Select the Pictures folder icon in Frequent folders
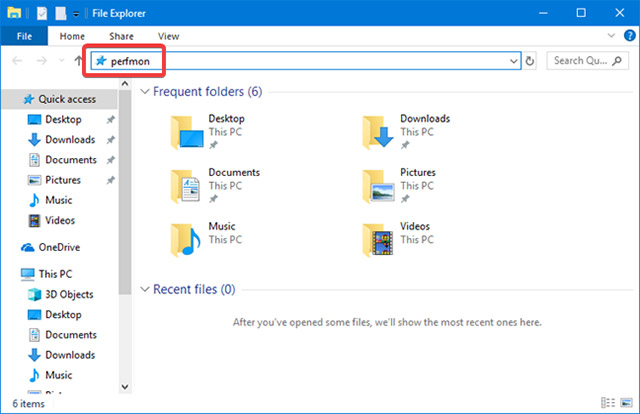The image size is (640, 414). click(379, 187)
